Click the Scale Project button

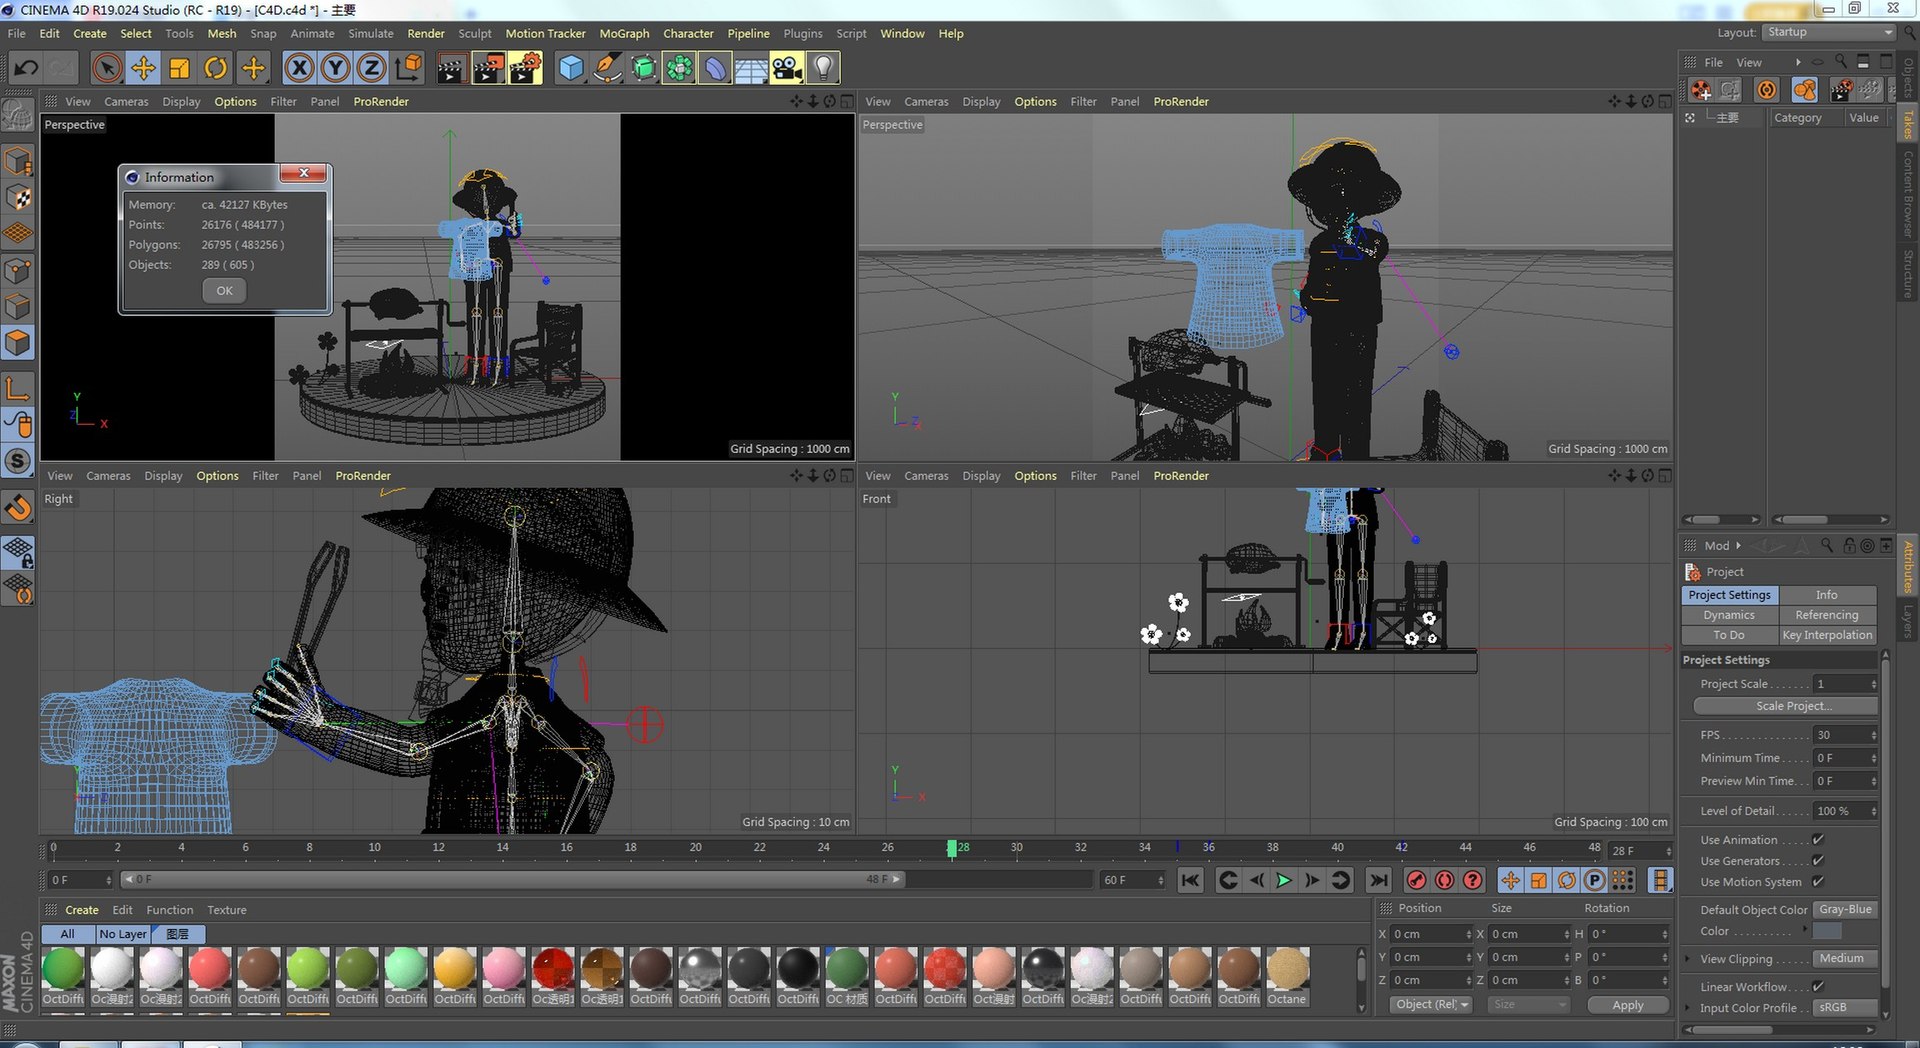(x=1786, y=706)
